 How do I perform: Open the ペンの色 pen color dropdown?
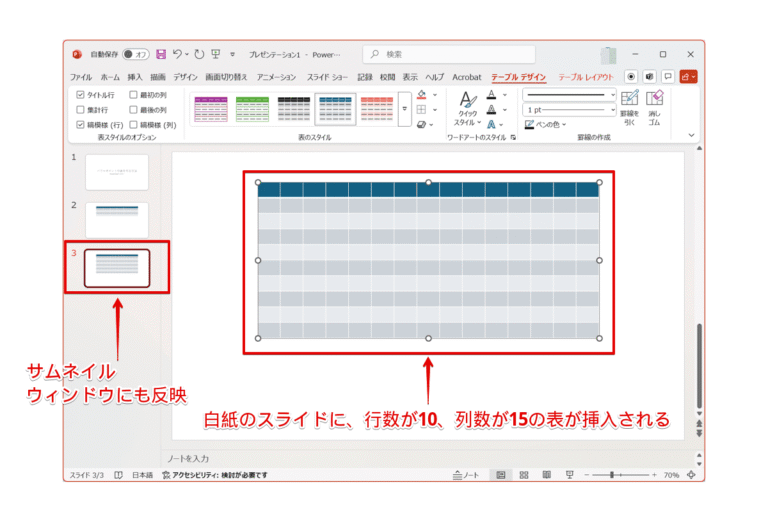click(x=545, y=124)
